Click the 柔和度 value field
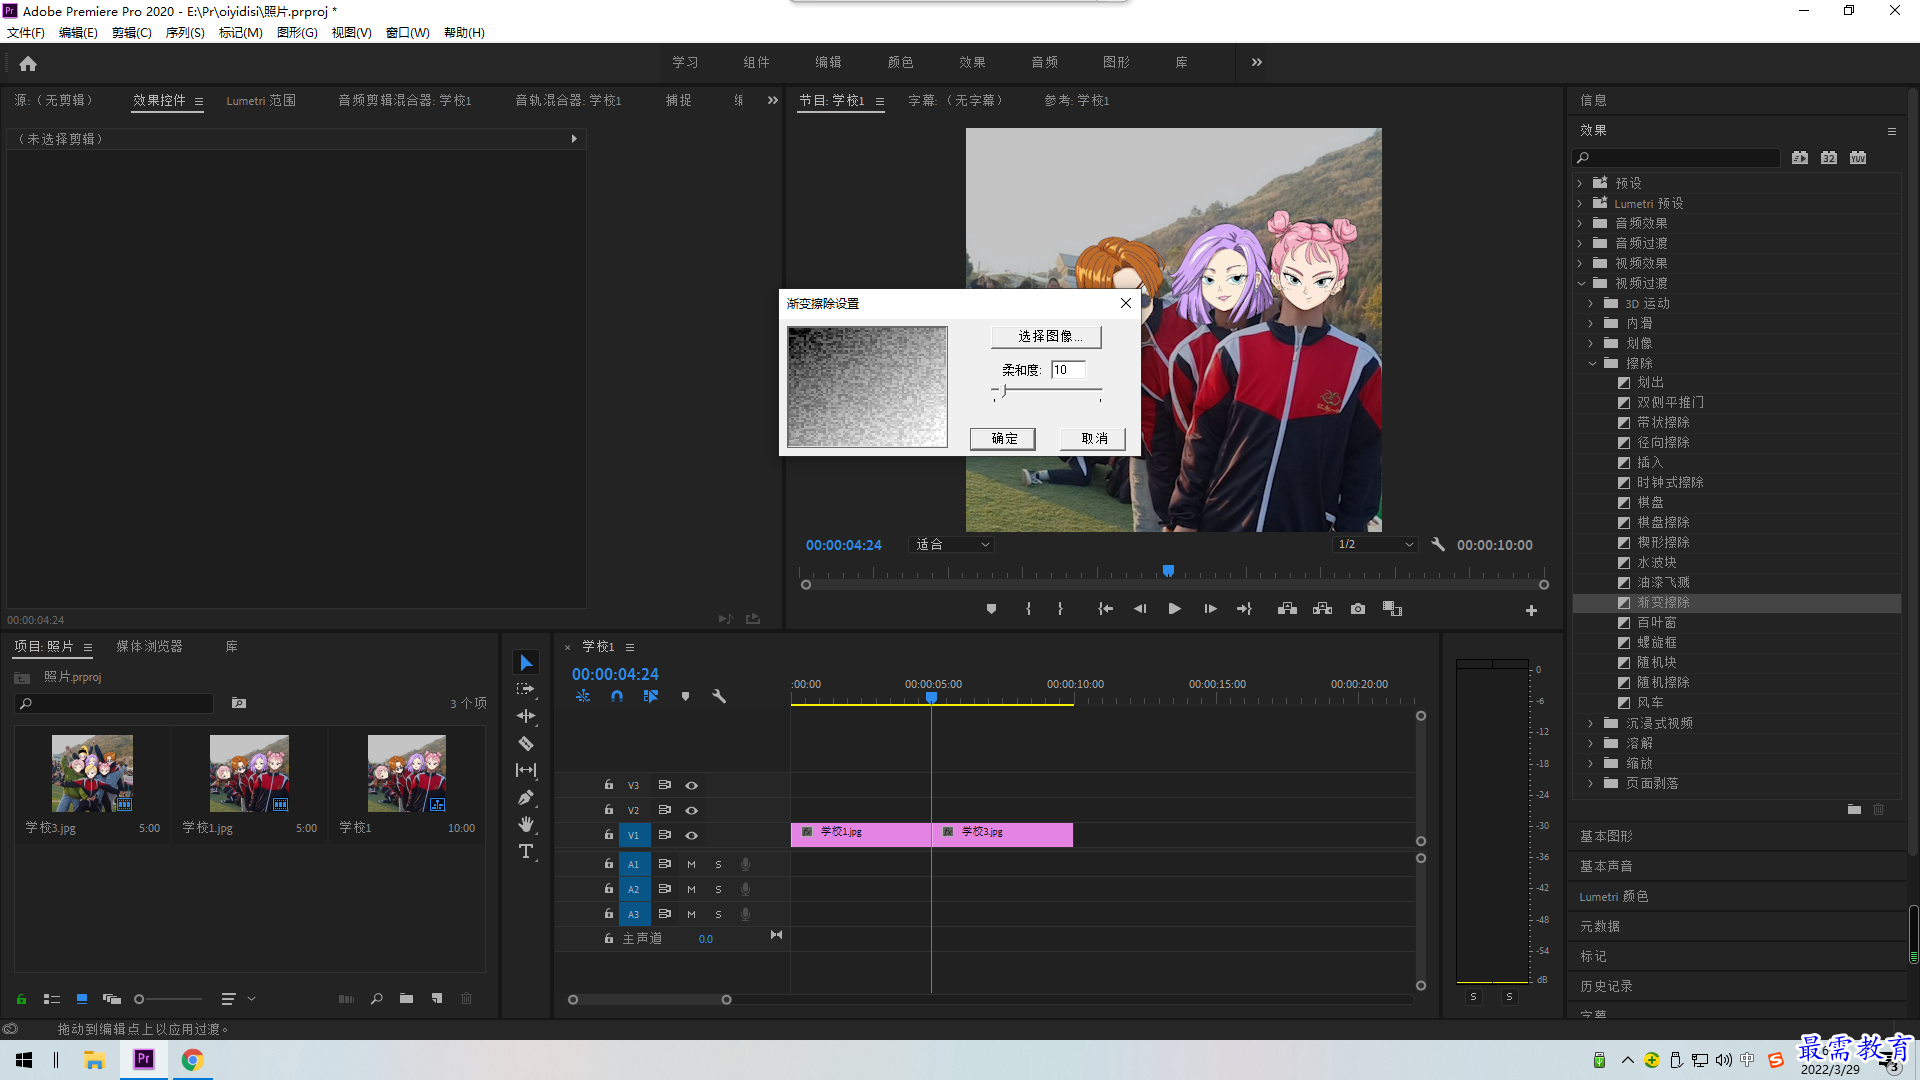This screenshot has height=1080, width=1920. tap(1068, 370)
